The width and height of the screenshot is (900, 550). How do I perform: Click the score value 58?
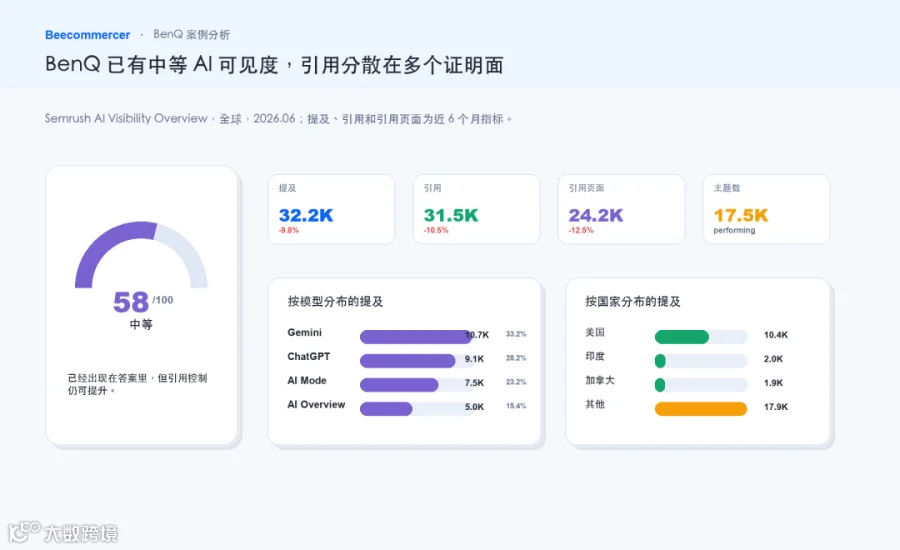click(131, 302)
